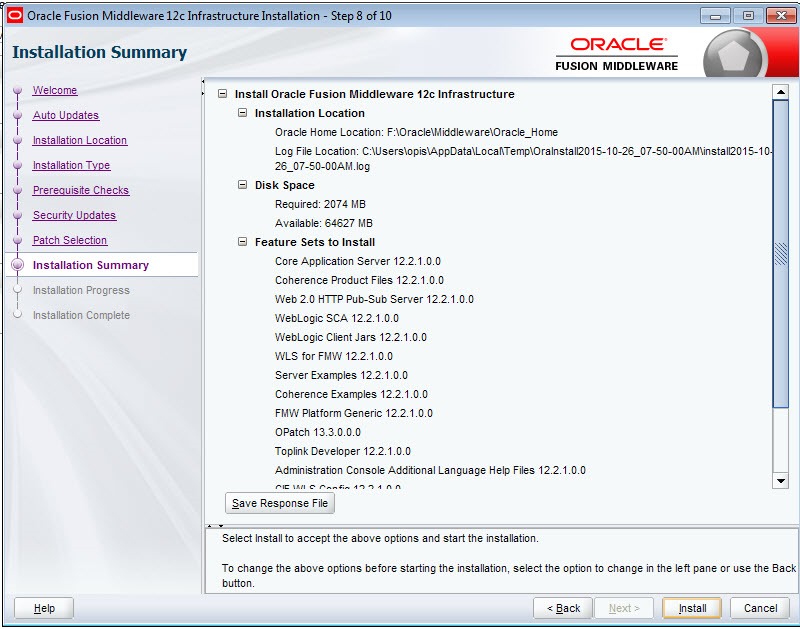Select the 'Log File Location' row
Screen dimensions: 800x629
[524, 159]
